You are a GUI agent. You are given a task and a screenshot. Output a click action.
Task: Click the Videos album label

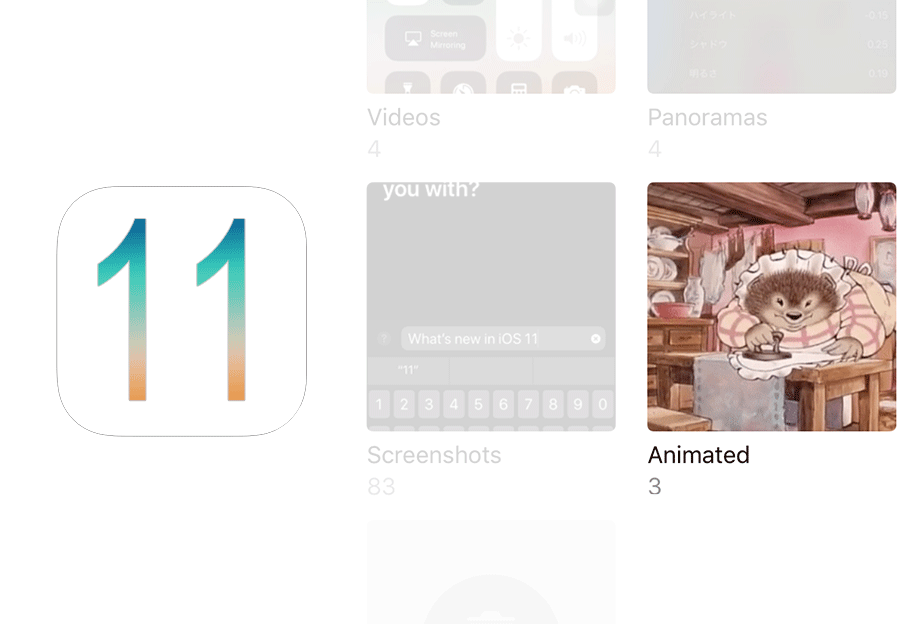tap(403, 117)
